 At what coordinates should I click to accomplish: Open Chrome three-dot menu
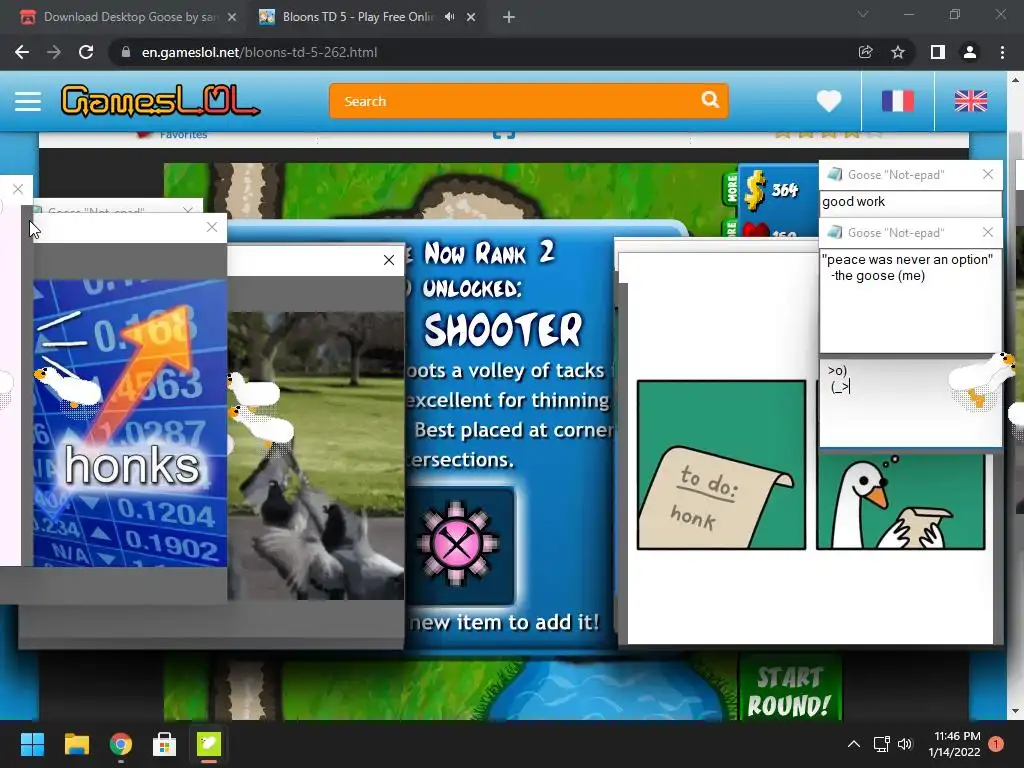pos(1002,52)
